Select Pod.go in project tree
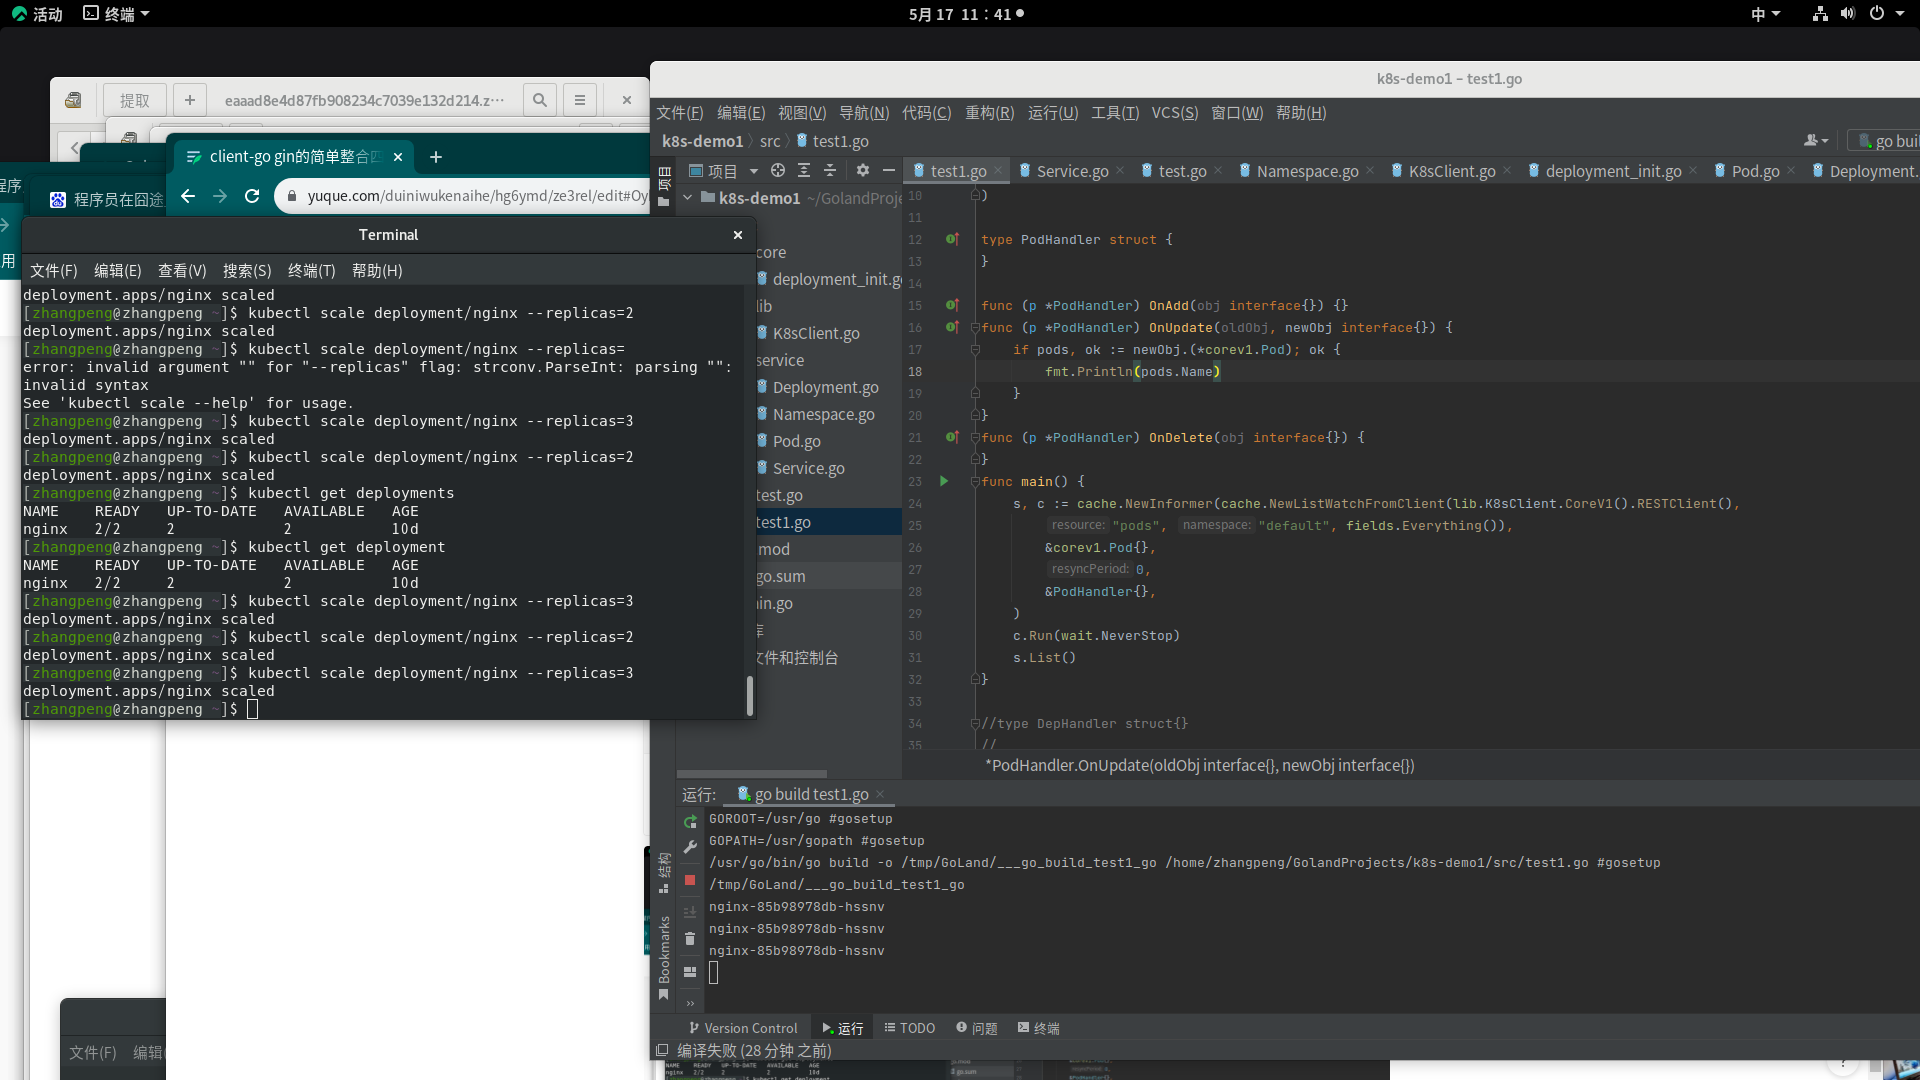Viewport: 1920px width, 1080px height. (x=796, y=441)
